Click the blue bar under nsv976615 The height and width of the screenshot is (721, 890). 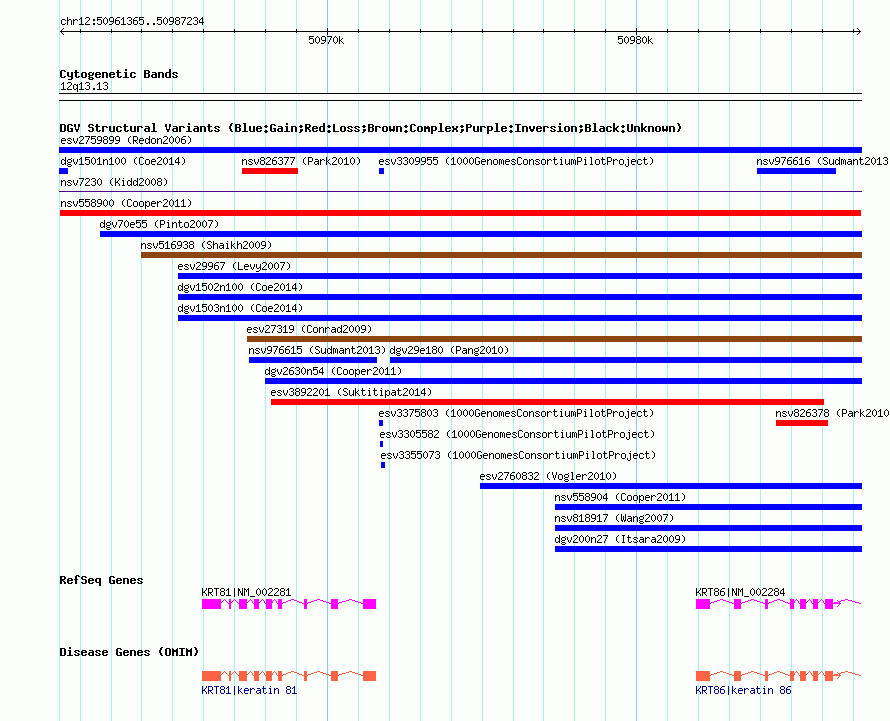pos(313,360)
